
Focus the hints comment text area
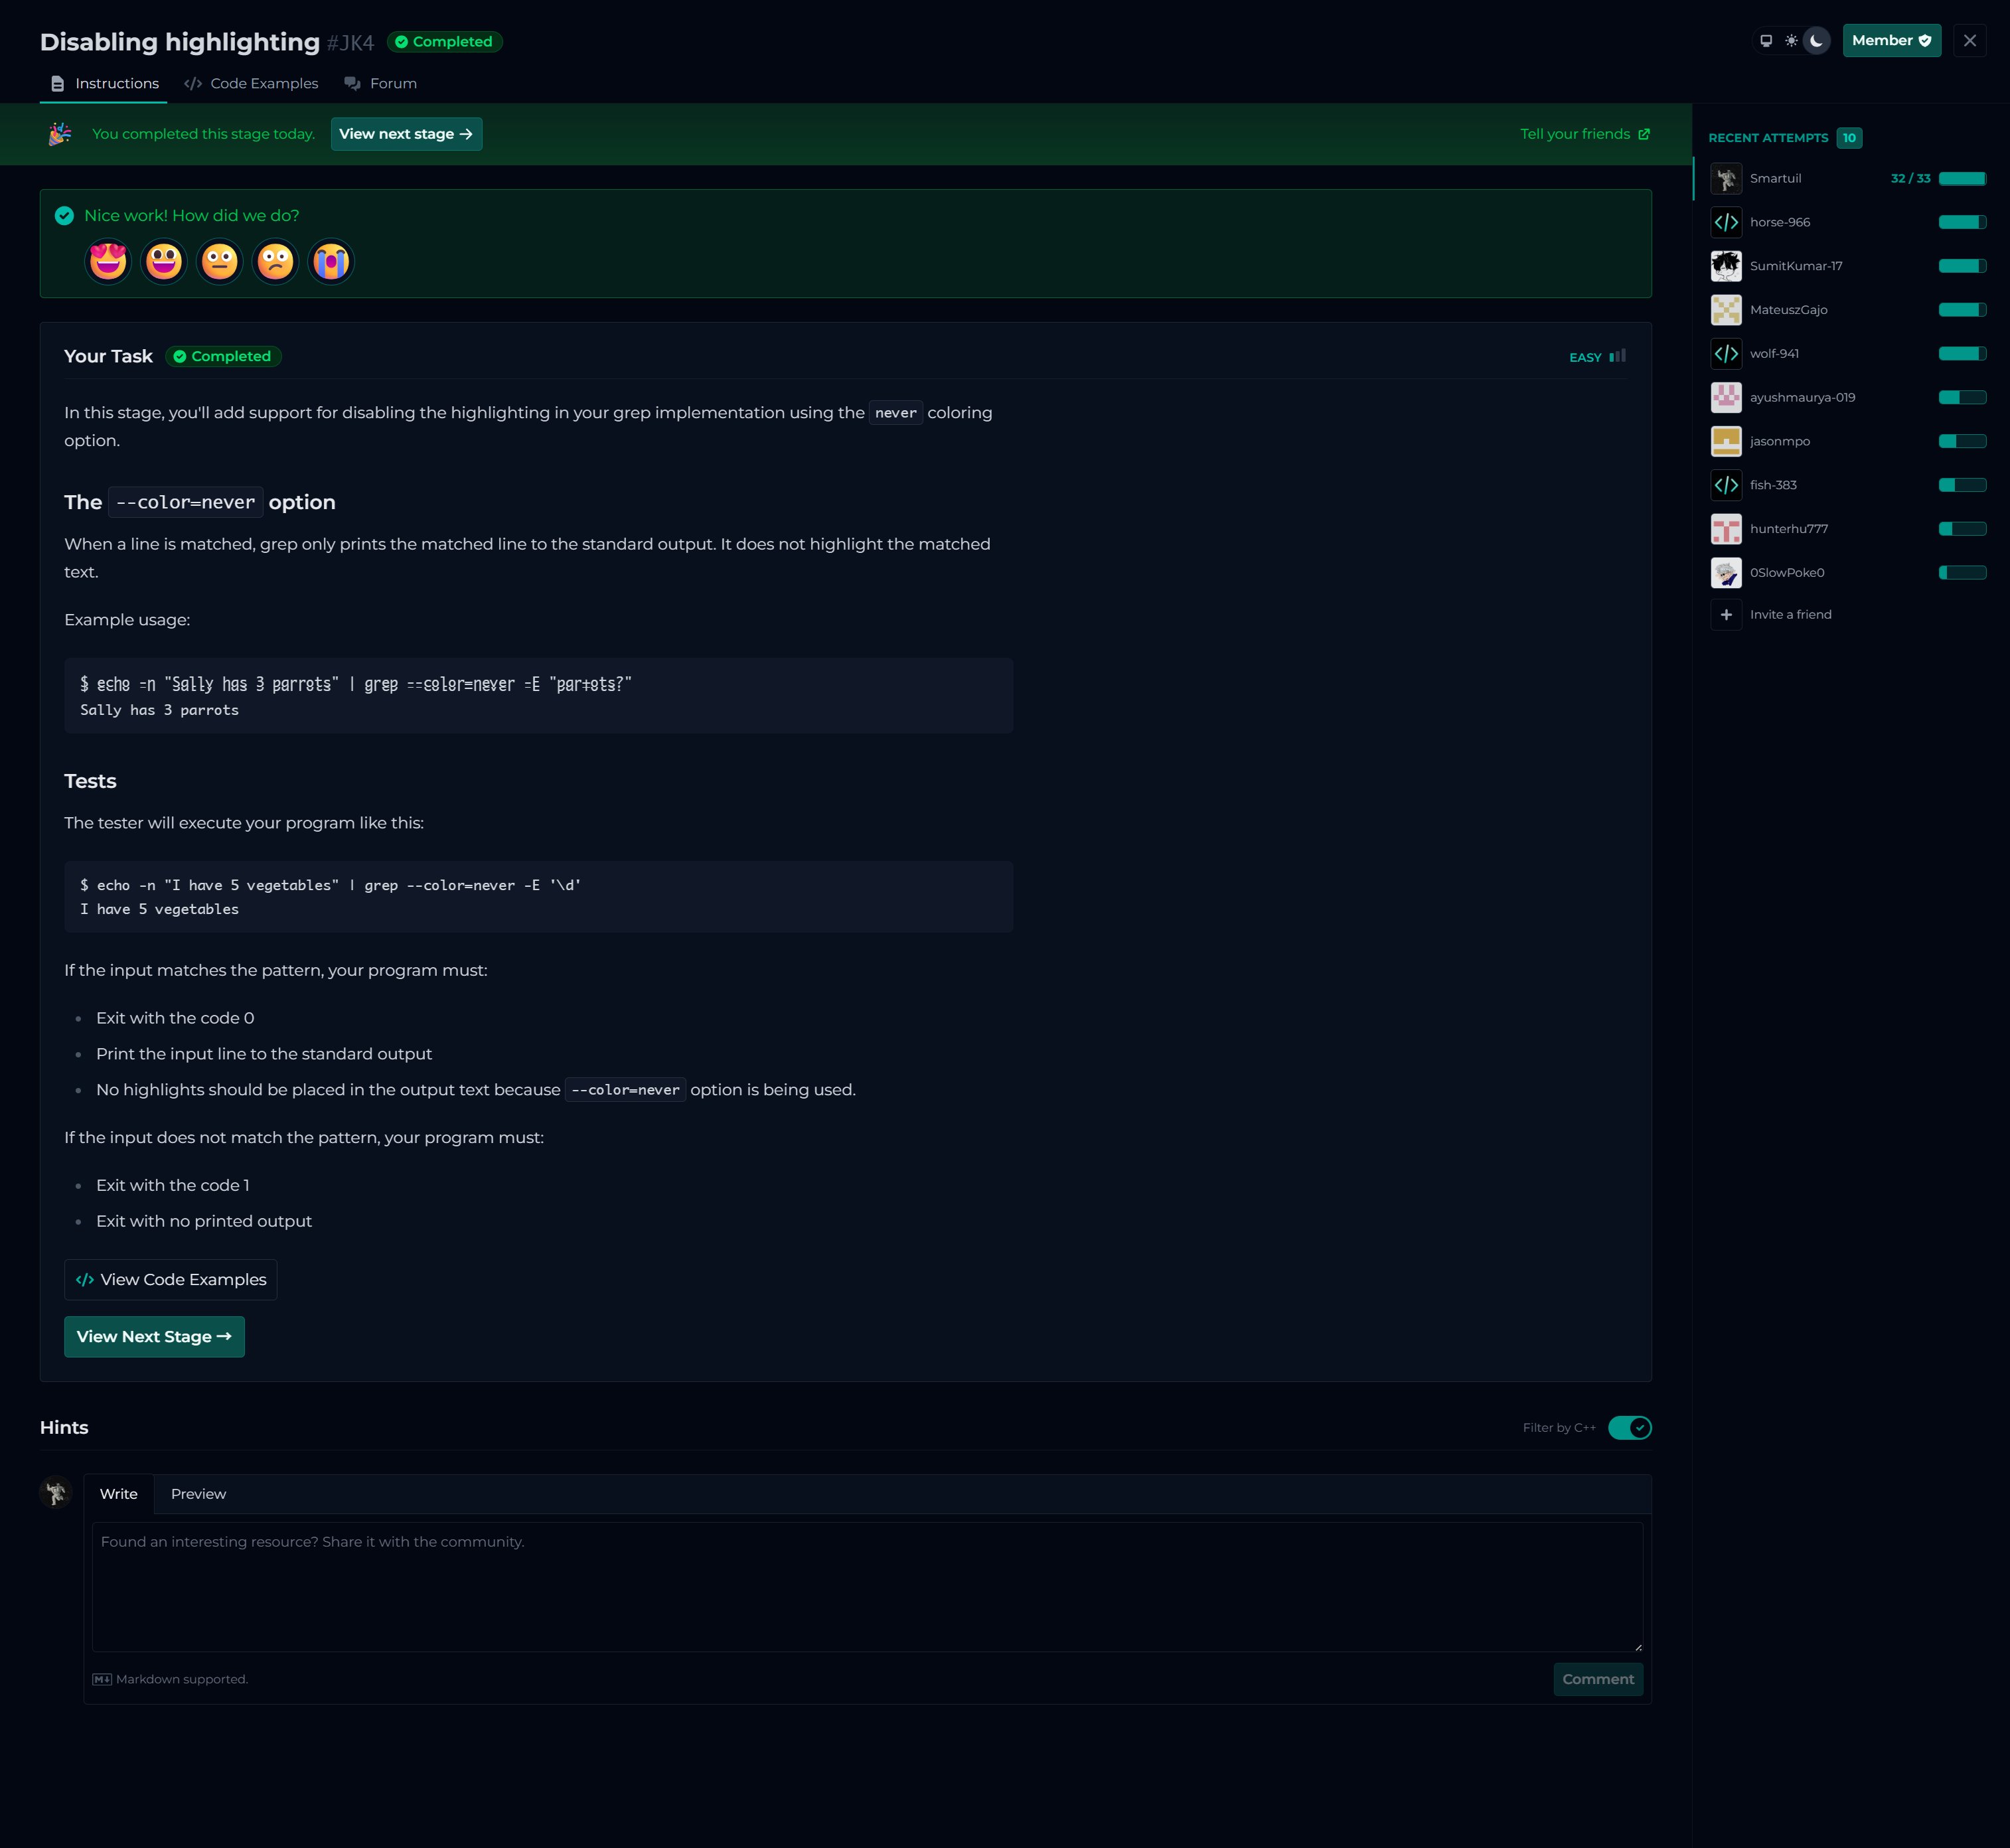click(x=867, y=1586)
